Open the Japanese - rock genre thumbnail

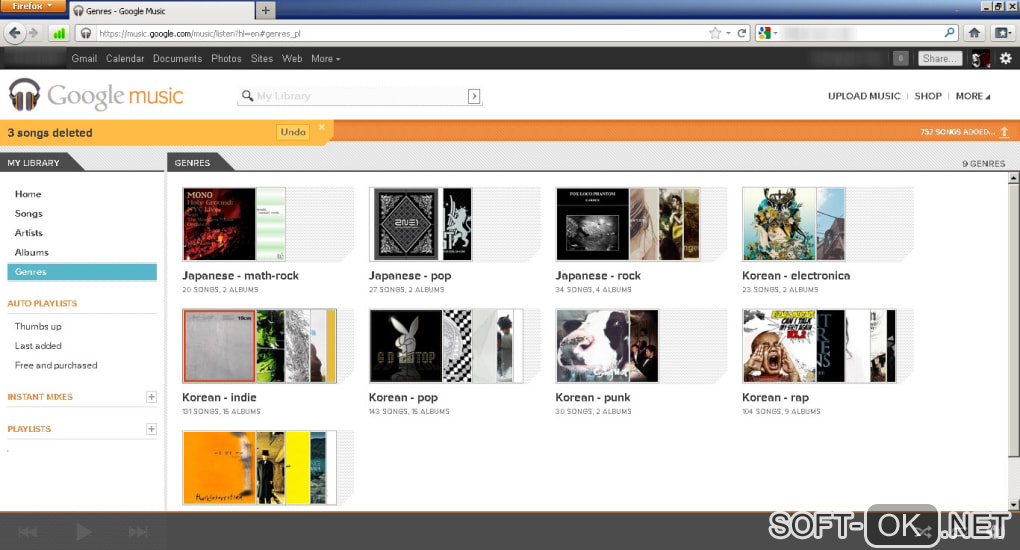628,224
